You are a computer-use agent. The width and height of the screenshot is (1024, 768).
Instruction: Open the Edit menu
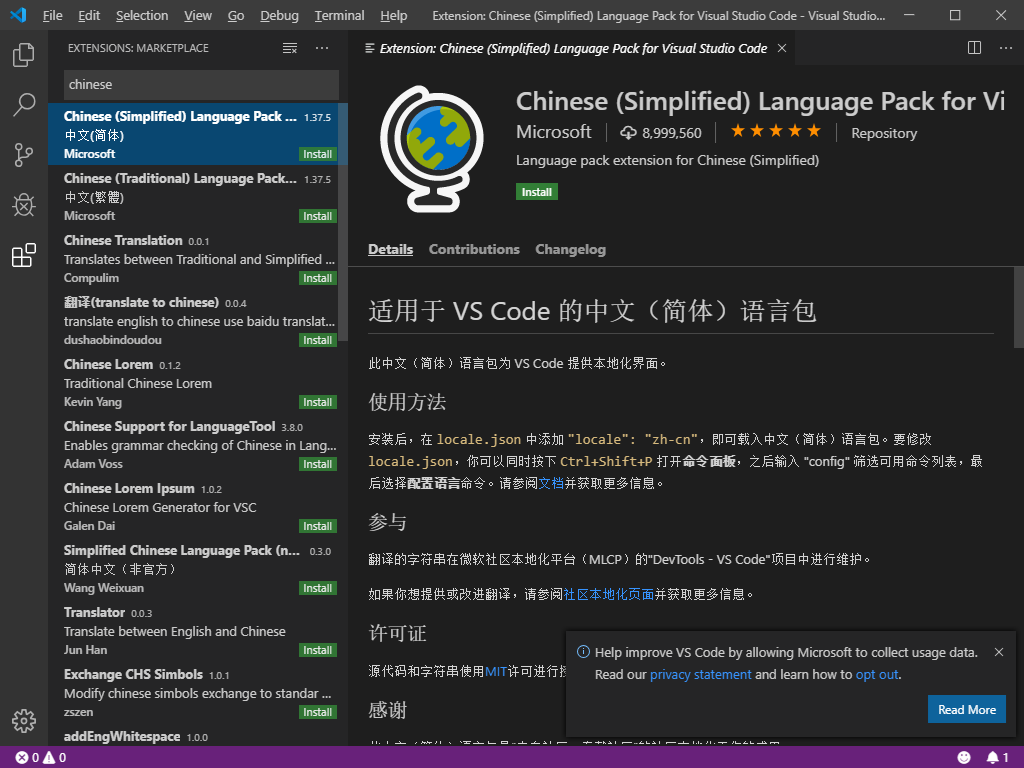coord(89,16)
